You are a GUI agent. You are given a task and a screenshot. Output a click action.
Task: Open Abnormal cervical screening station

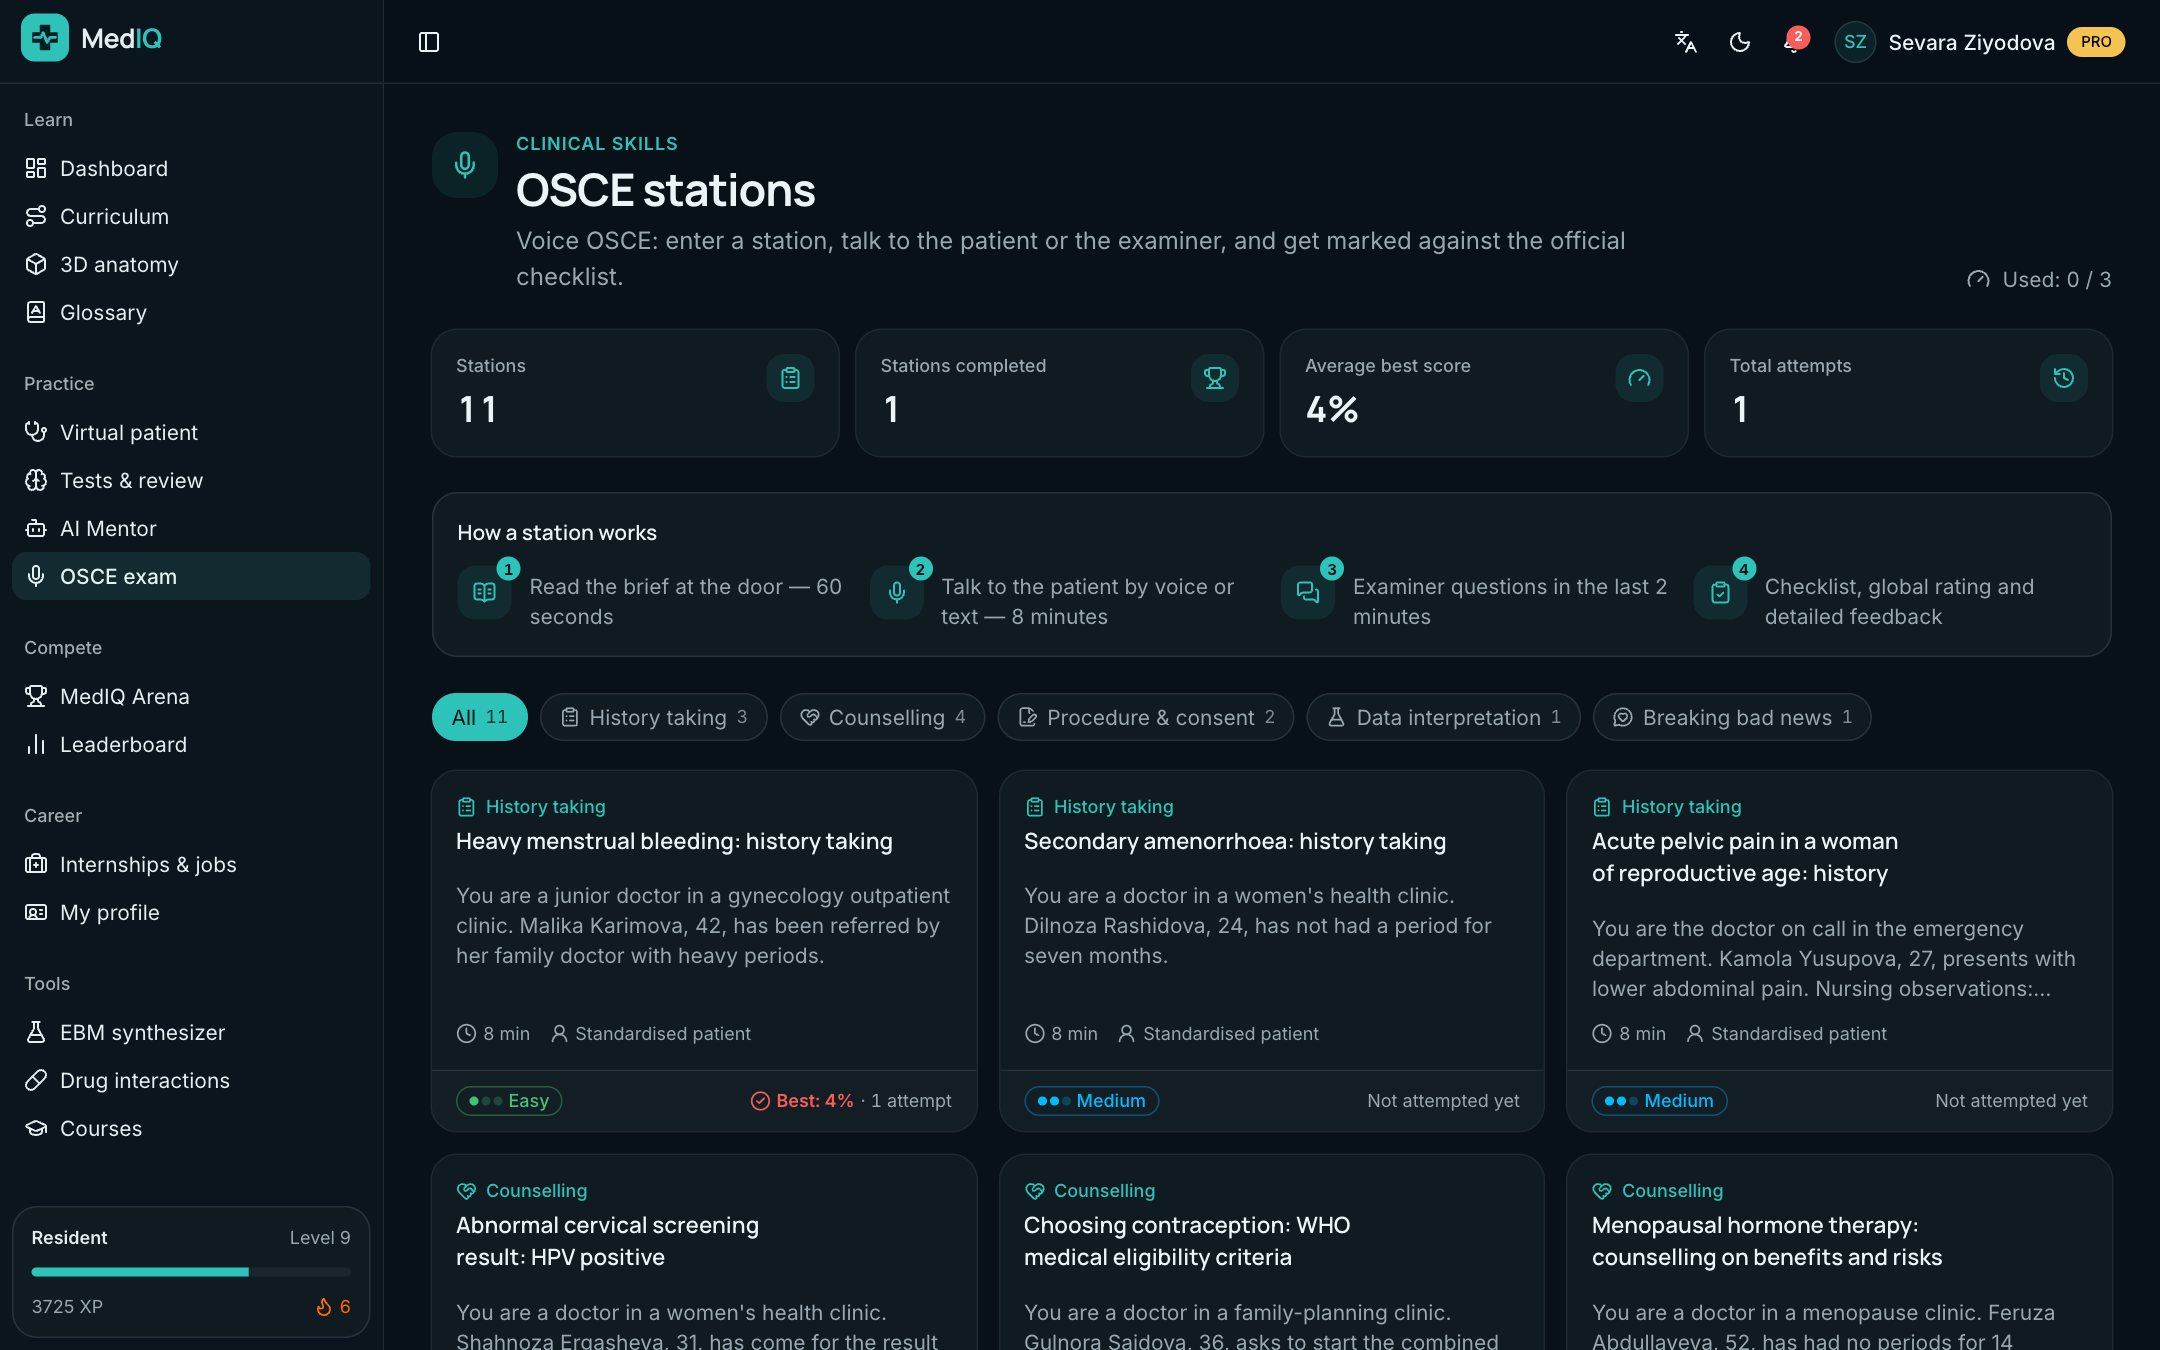click(704, 1252)
